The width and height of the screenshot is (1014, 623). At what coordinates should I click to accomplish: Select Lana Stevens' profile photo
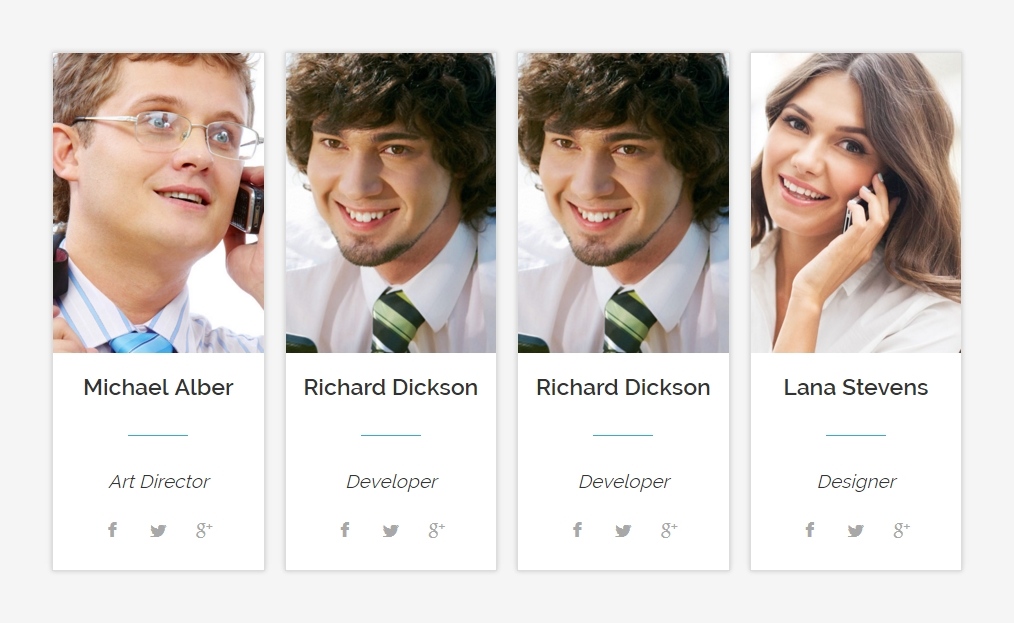tap(856, 203)
